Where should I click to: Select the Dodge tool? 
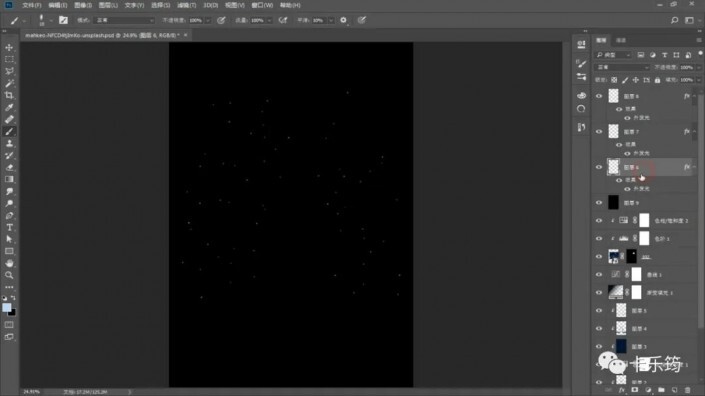click(9, 203)
